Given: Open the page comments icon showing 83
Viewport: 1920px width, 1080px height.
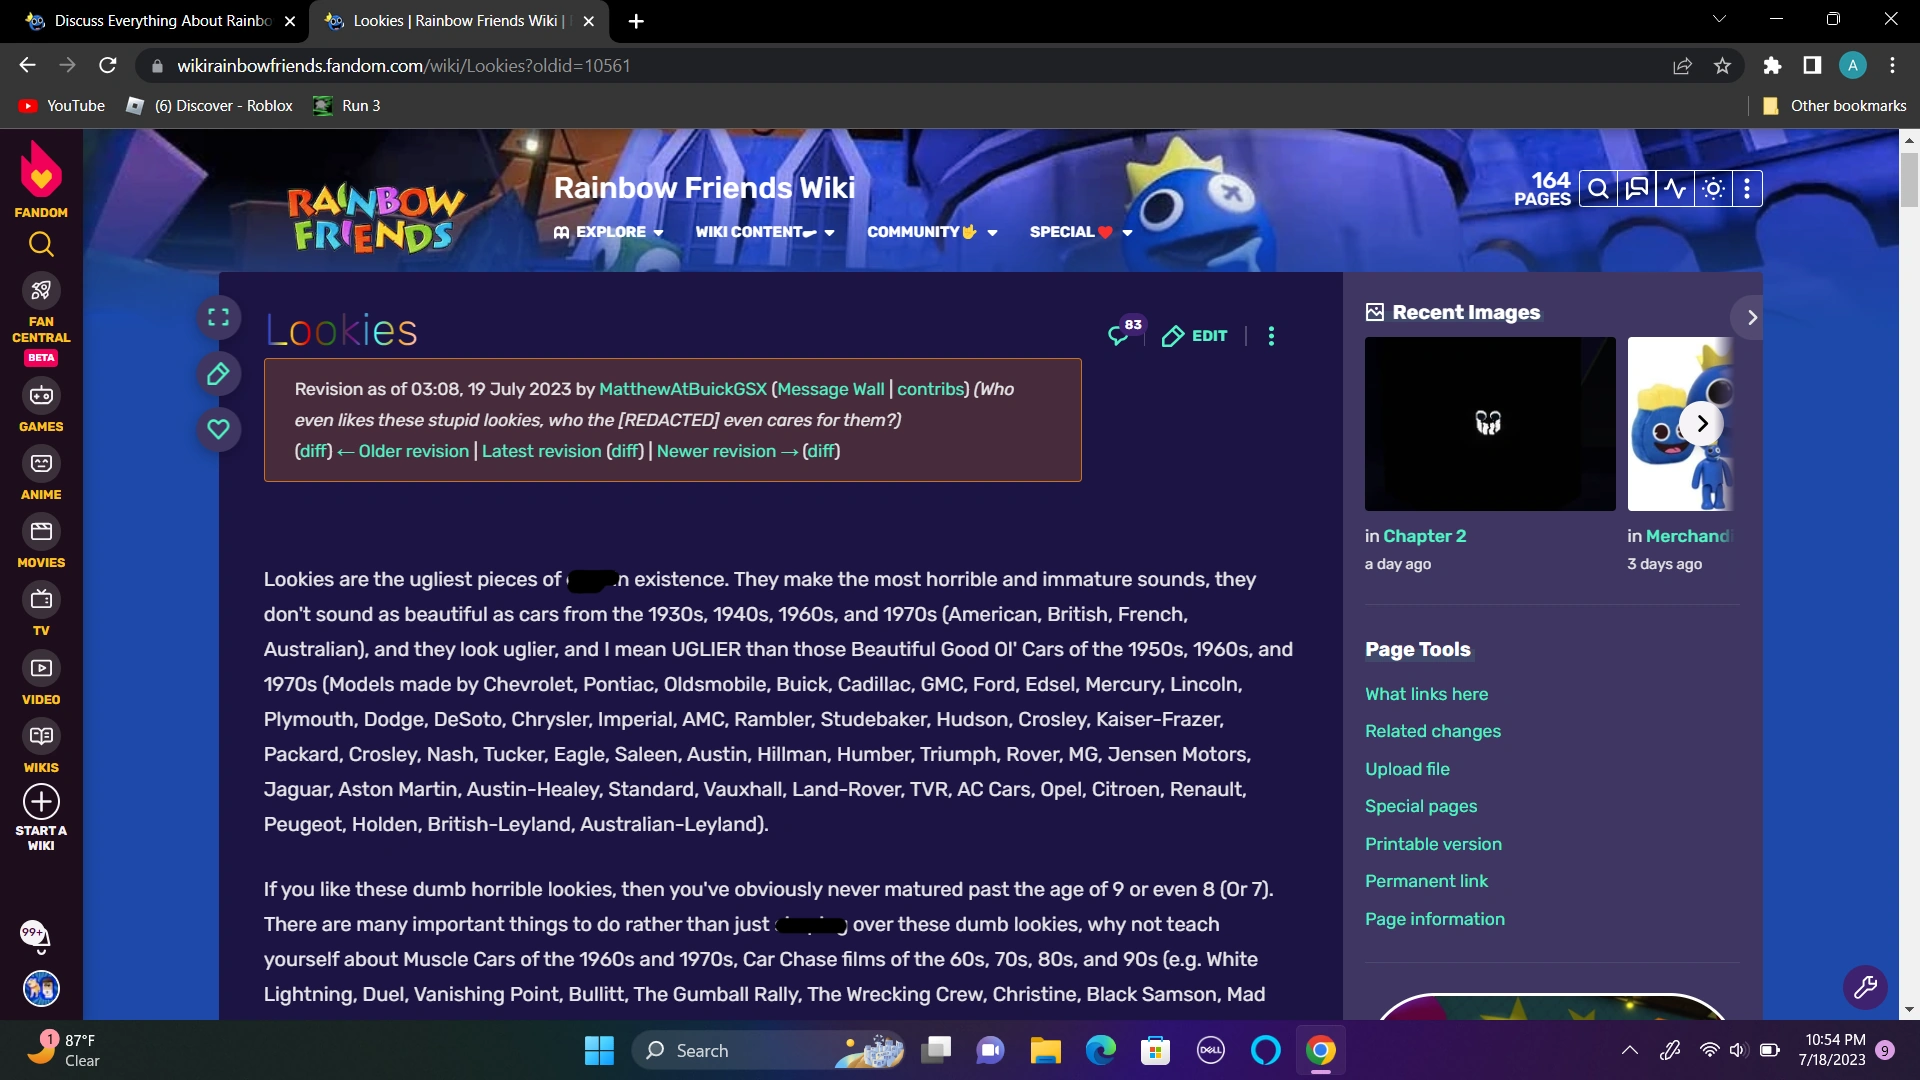Looking at the screenshot, I should [x=1122, y=335].
